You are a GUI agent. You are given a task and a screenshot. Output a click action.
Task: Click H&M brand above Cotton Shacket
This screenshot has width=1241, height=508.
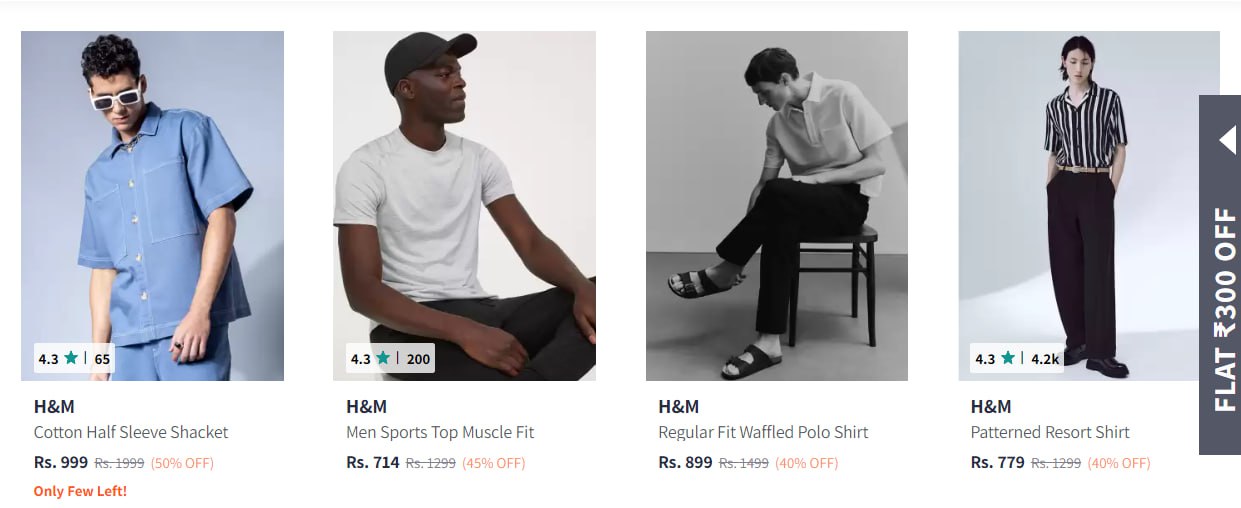tap(54, 406)
